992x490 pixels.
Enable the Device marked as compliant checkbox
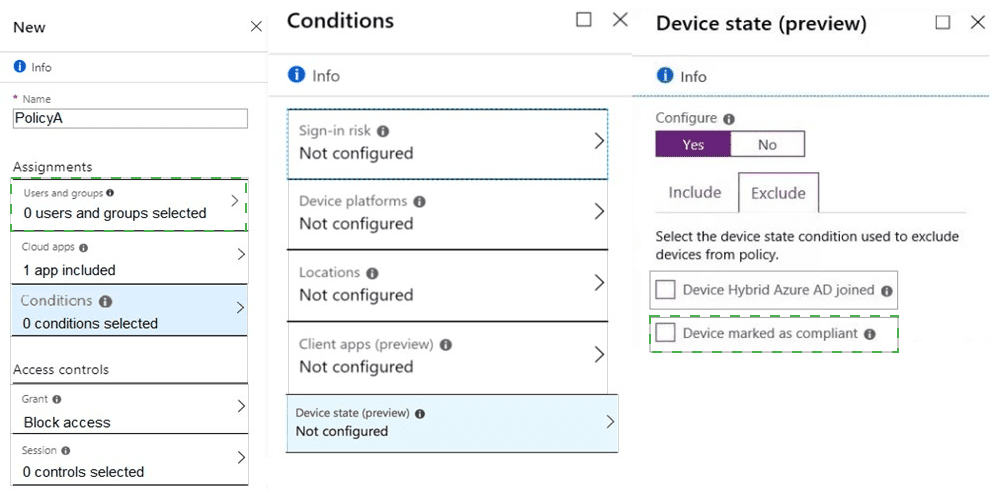click(666, 333)
